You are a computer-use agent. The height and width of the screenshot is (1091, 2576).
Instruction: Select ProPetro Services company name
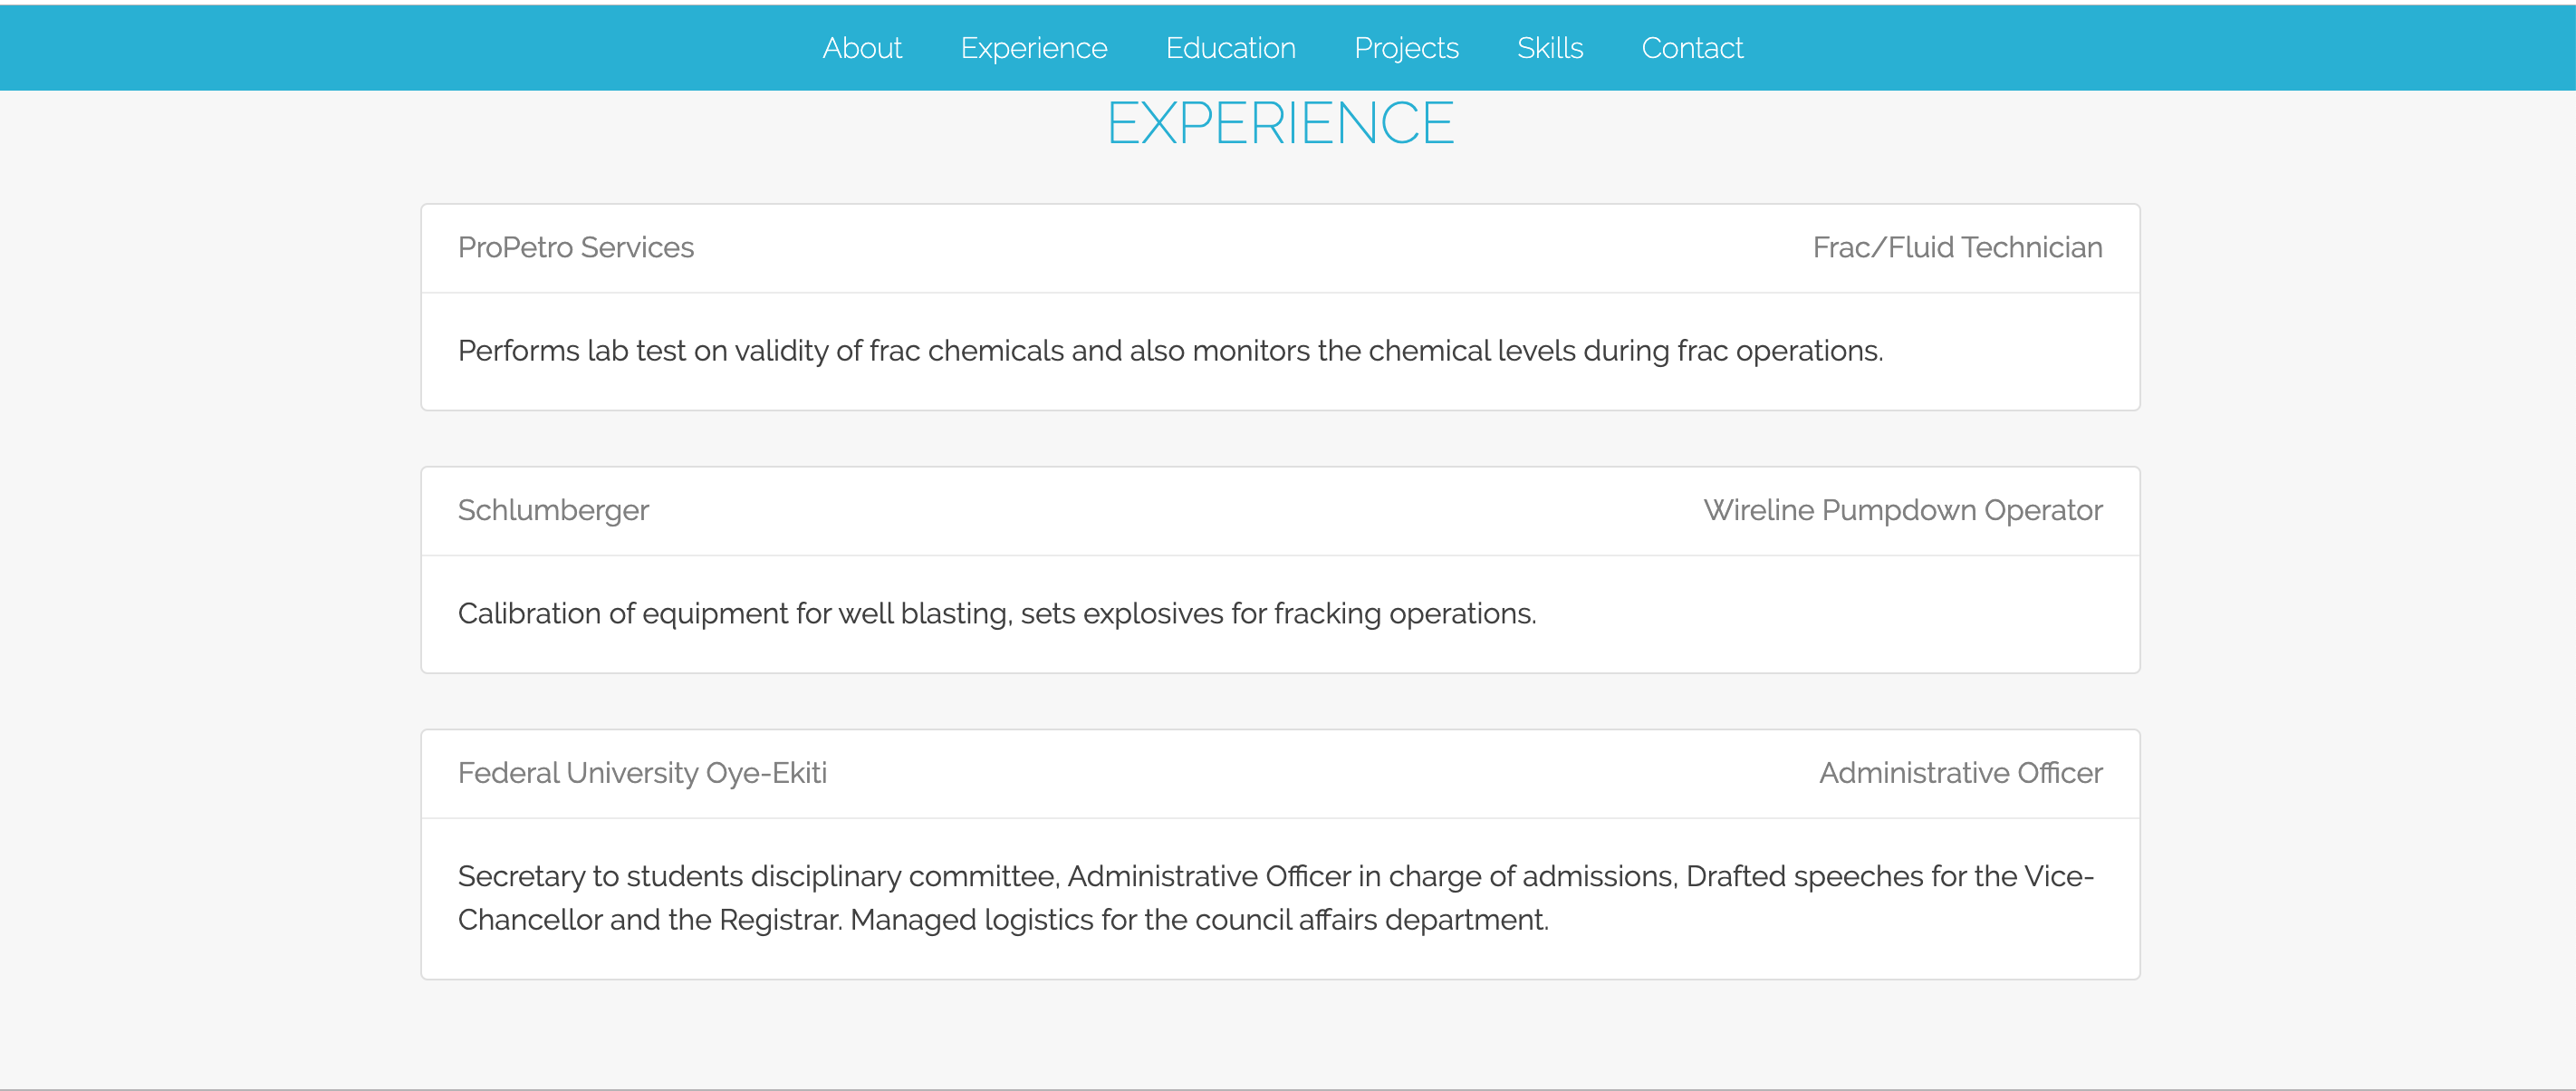pyautogui.click(x=575, y=247)
